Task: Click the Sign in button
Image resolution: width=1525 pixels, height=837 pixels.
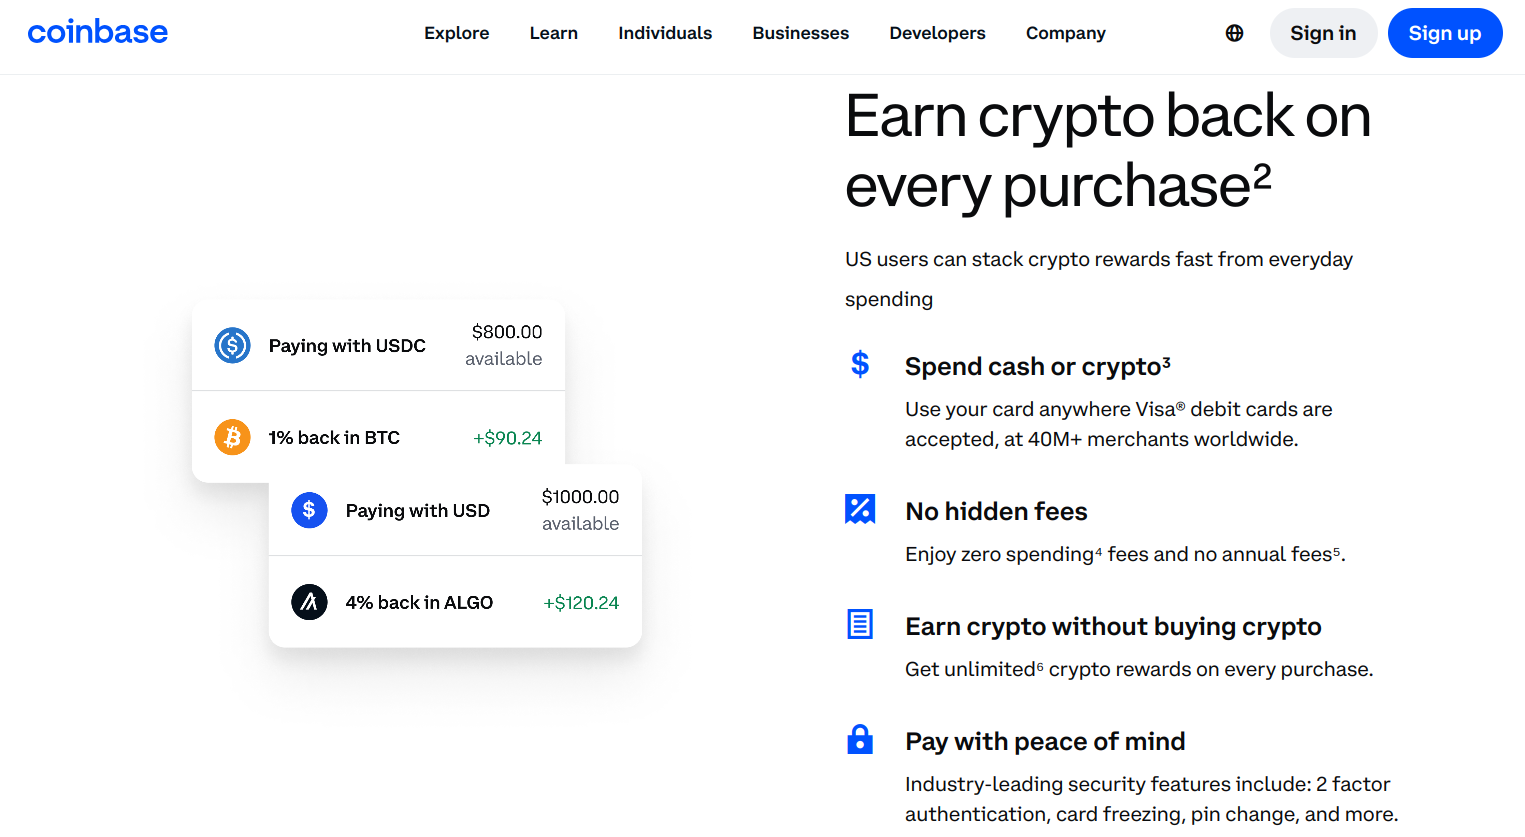Action: pyautogui.click(x=1323, y=33)
